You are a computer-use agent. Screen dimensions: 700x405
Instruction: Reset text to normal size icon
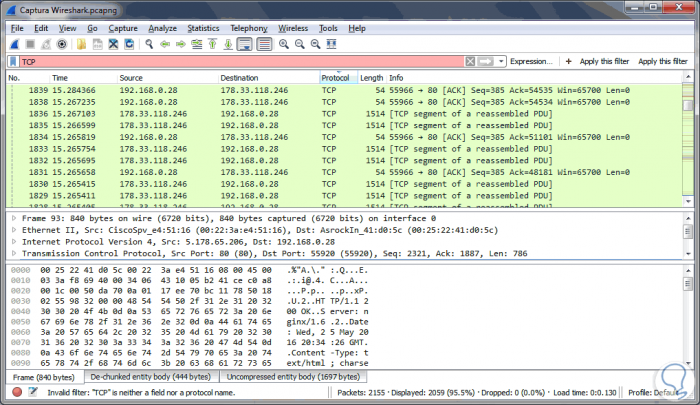click(x=316, y=44)
